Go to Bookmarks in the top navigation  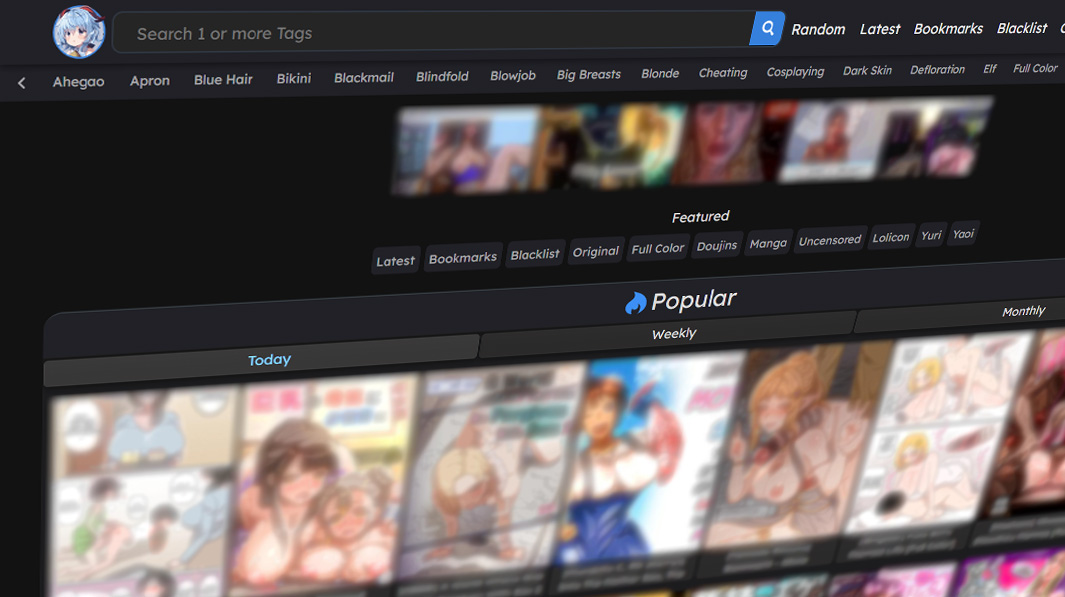click(x=947, y=29)
